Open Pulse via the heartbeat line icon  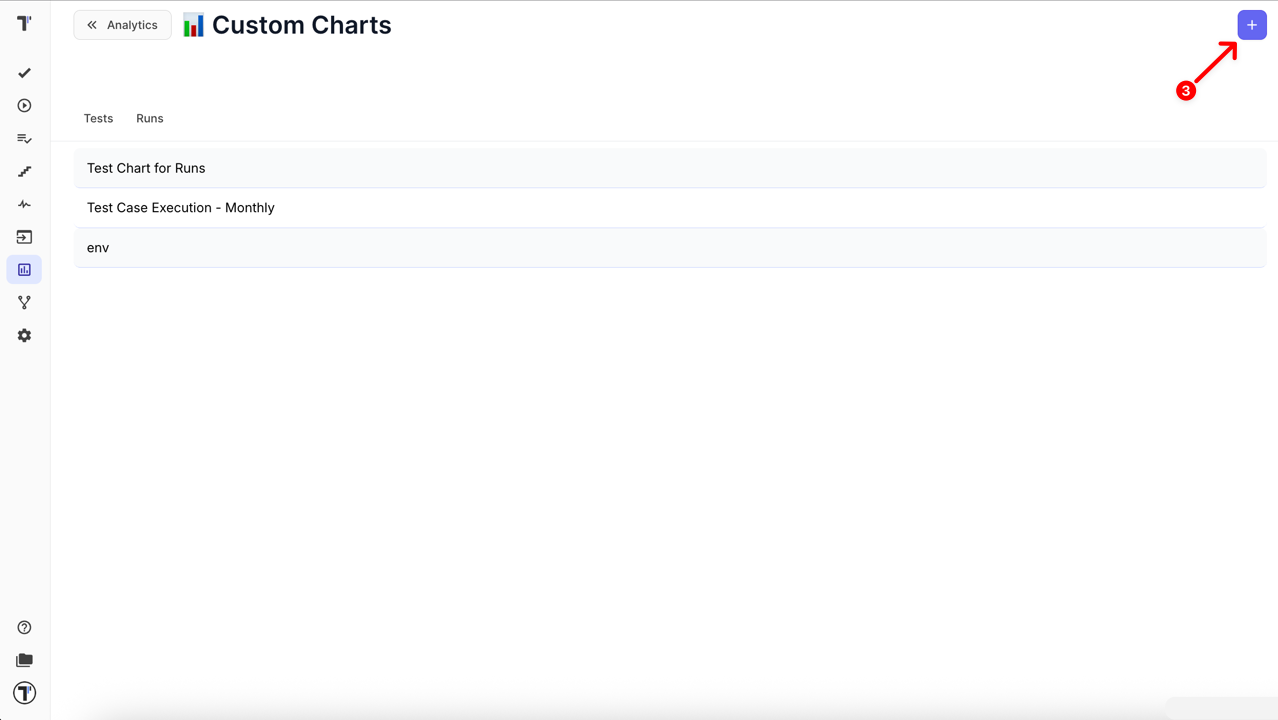coord(24,204)
